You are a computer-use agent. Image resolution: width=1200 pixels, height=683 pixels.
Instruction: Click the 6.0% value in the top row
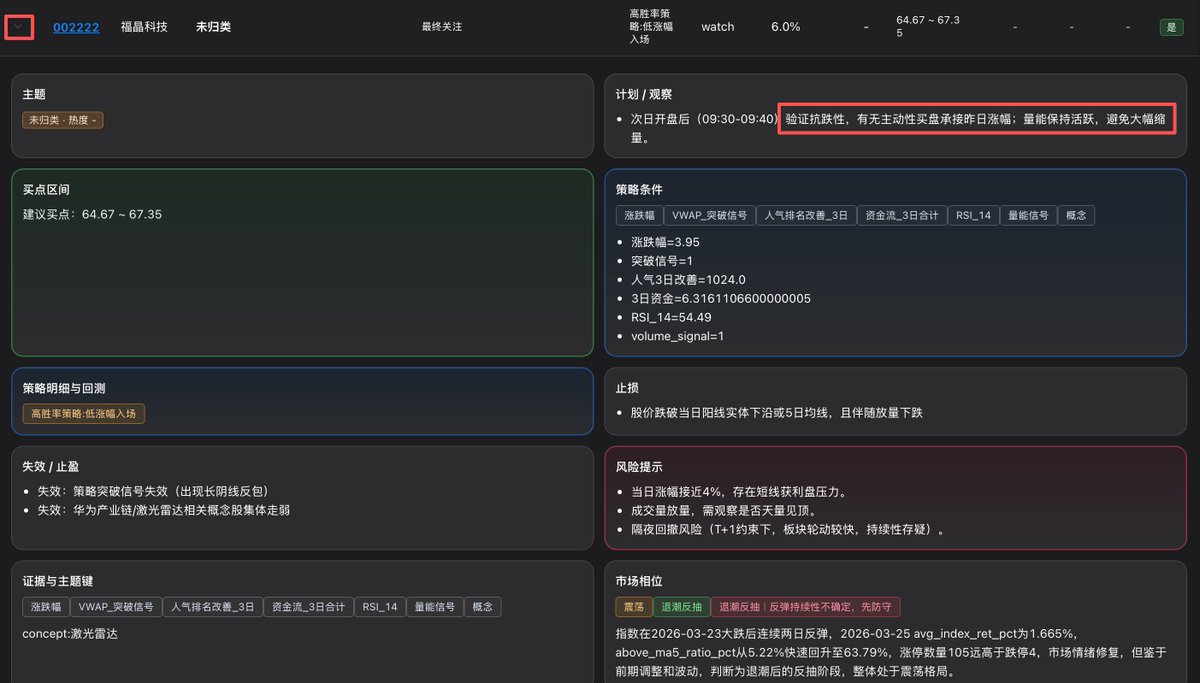point(786,27)
